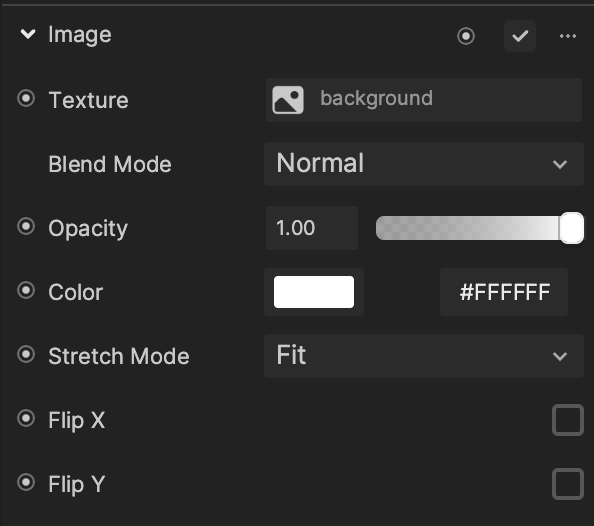
Task: Click the keyframe dot next to Opacity
Action: (x=26, y=227)
